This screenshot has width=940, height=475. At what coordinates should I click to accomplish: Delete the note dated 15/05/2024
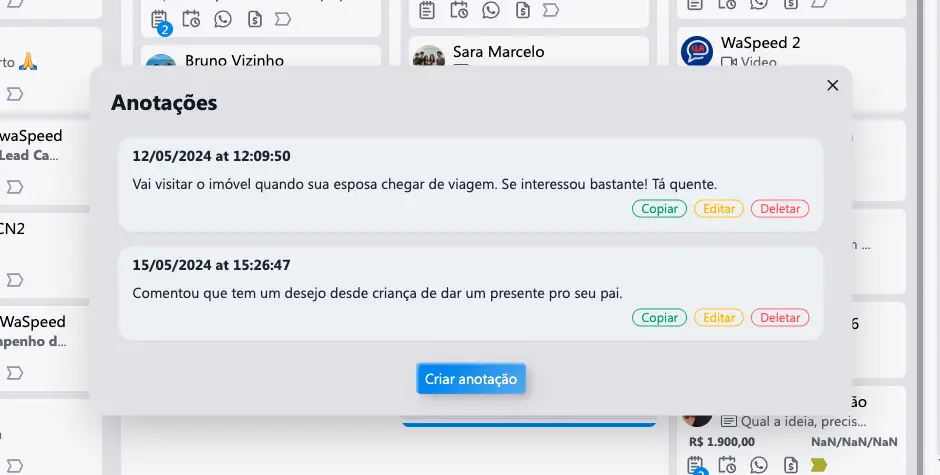click(780, 318)
